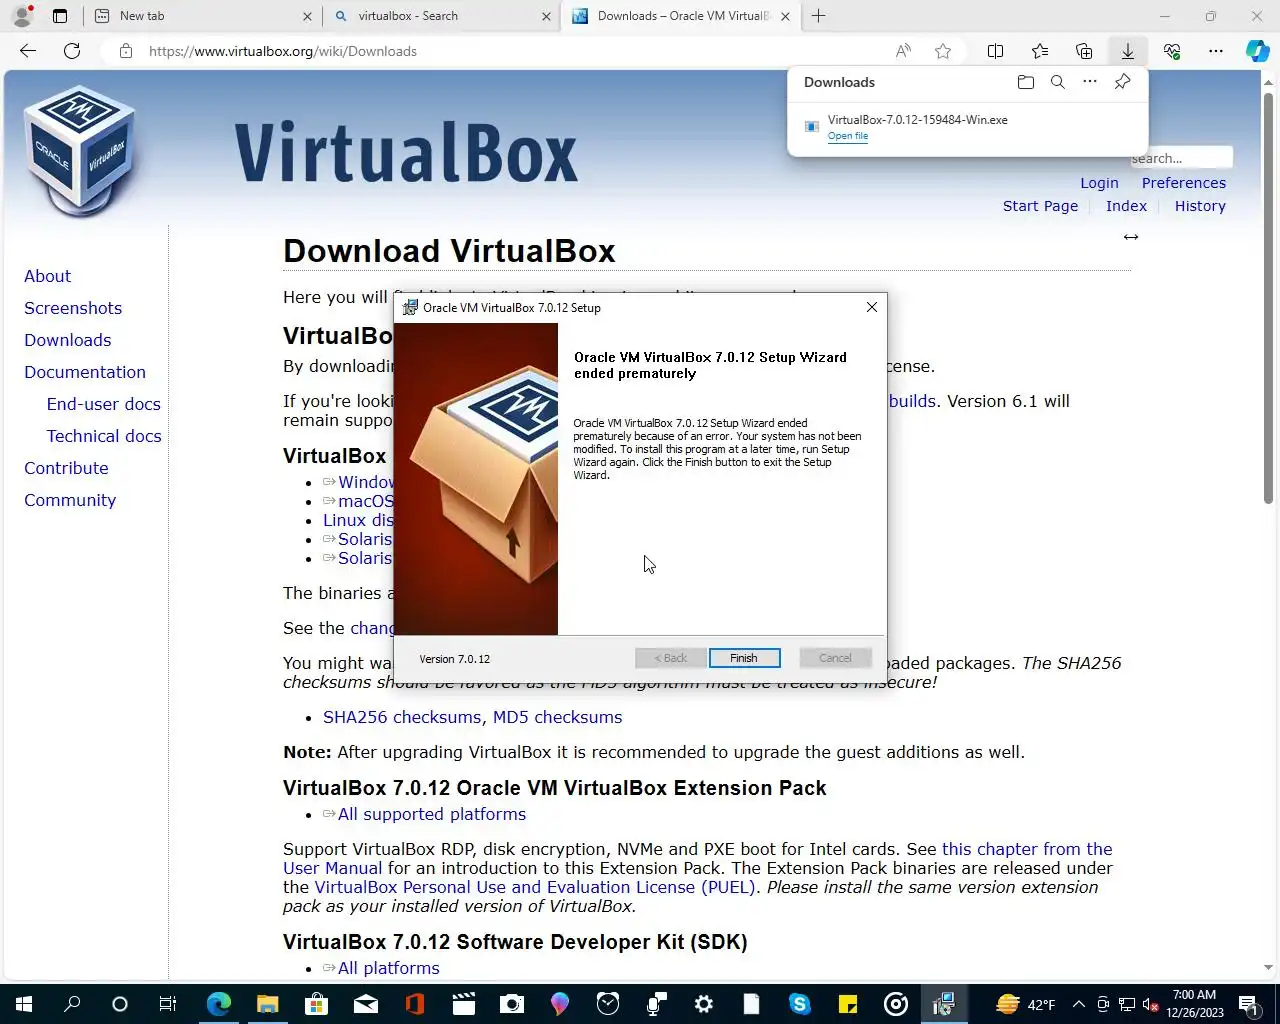The height and width of the screenshot is (1024, 1280).
Task: Open split screen icon in the toolbar
Action: pyautogui.click(x=995, y=51)
